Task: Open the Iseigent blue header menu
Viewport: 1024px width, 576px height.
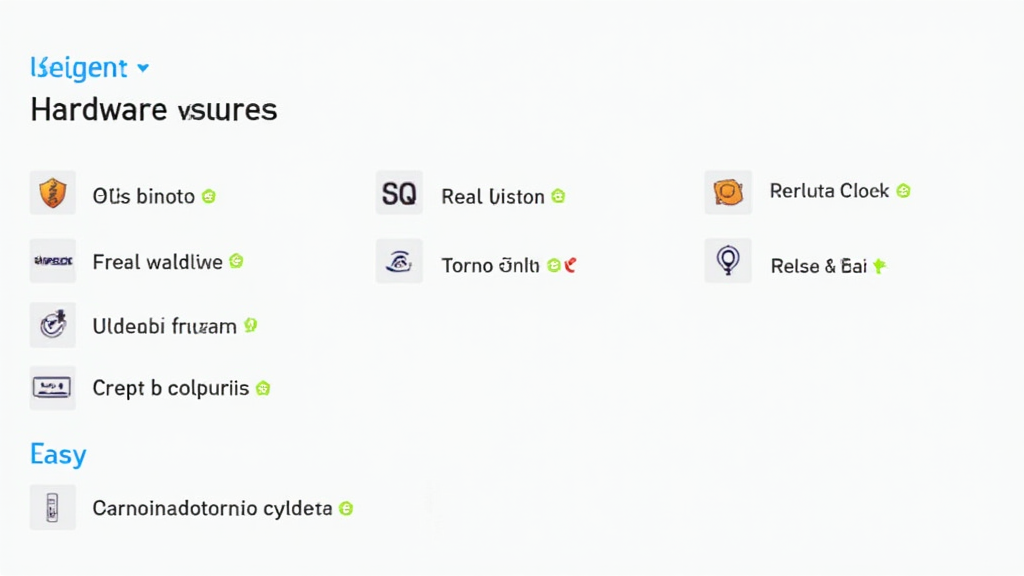Action: pyautogui.click(x=79, y=68)
